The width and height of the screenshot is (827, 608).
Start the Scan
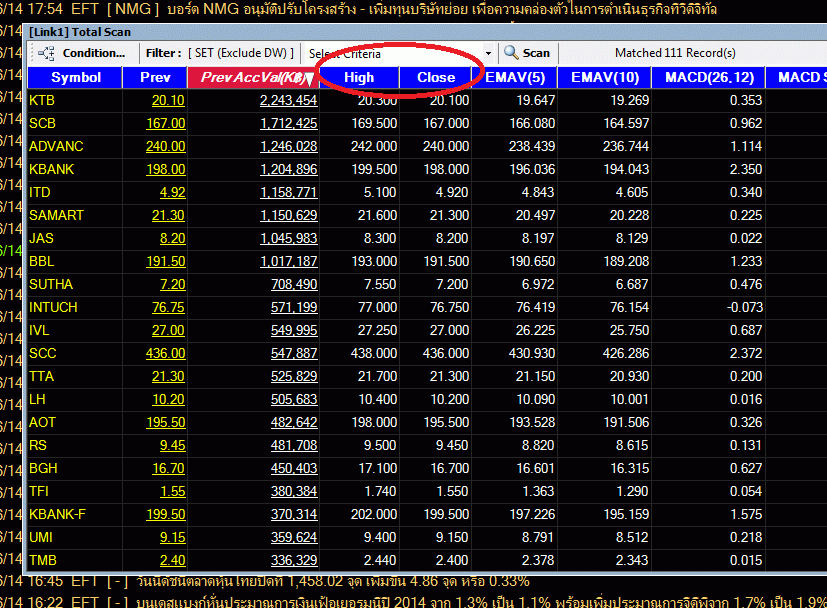526,53
